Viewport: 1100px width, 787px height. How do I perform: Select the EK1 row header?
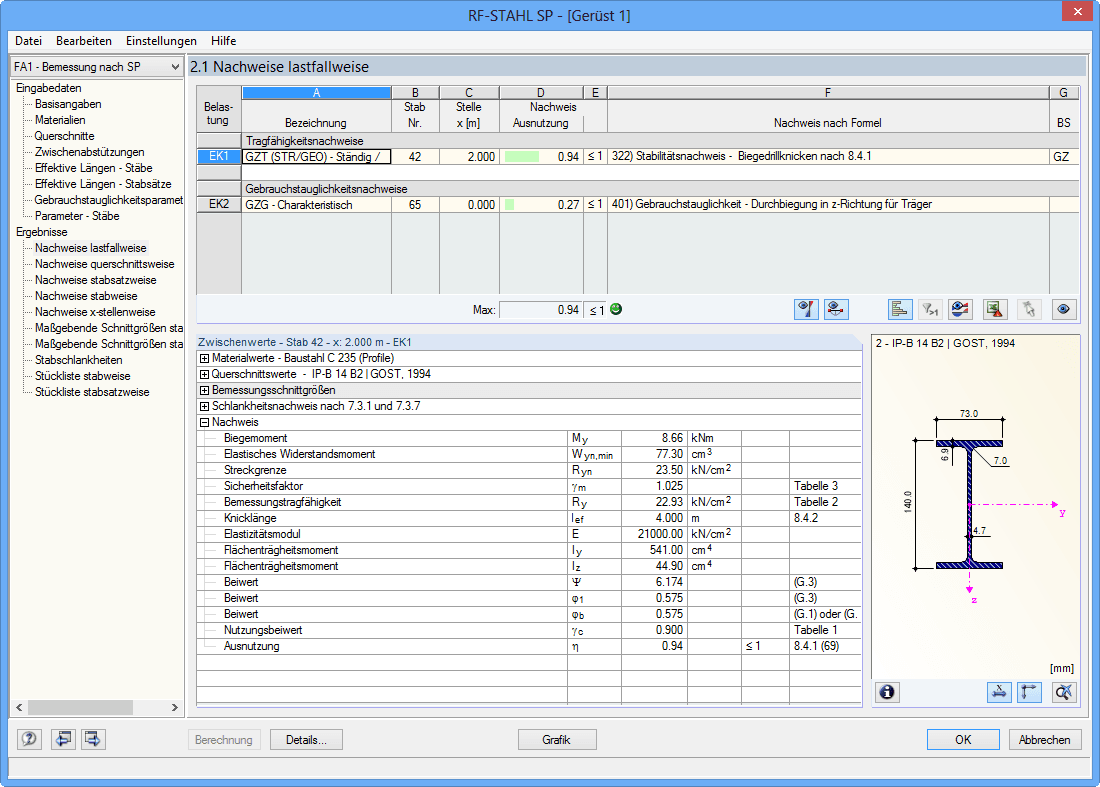(219, 156)
